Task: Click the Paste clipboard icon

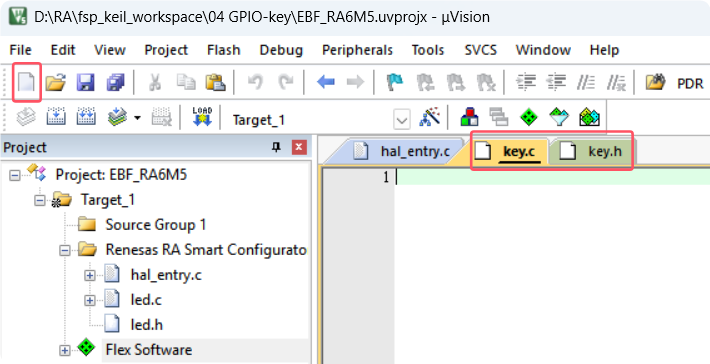Action: pos(215,83)
